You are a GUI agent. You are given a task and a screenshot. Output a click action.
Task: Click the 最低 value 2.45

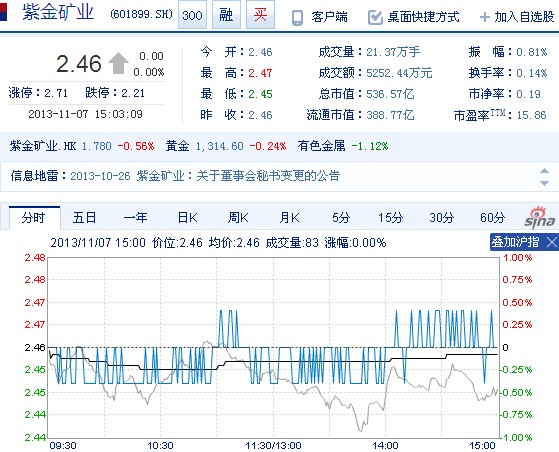(260, 94)
